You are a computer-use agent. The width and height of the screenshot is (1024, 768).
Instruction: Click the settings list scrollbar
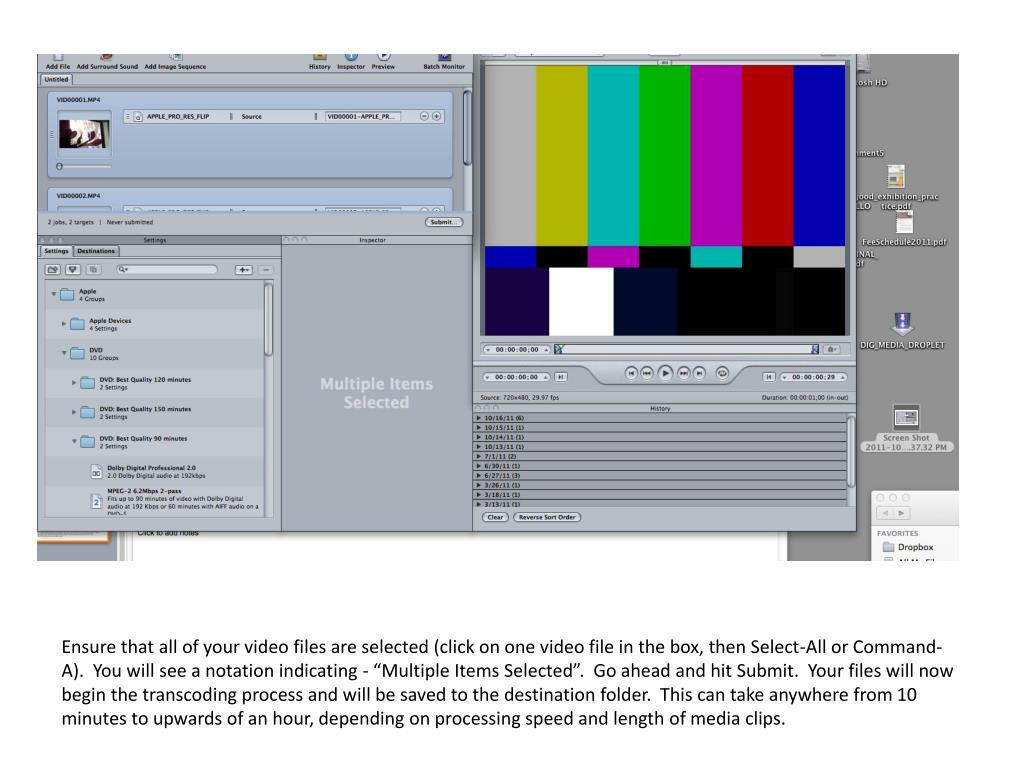268,319
